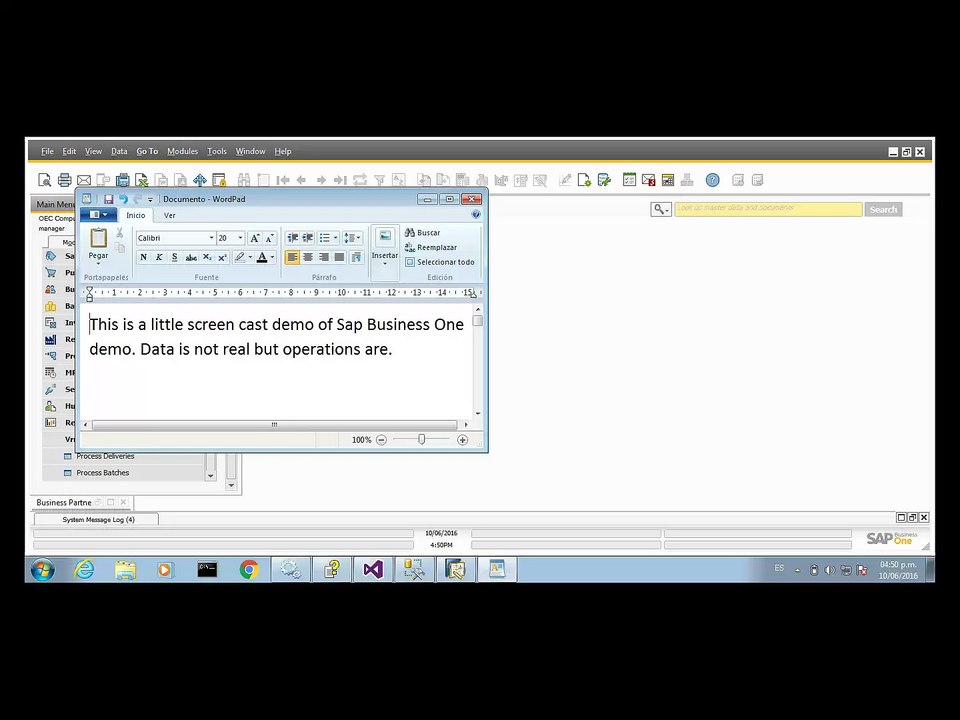Click SAP Lock Screen padlock icon
The width and height of the screenshot is (960, 720).
(x=219, y=180)
